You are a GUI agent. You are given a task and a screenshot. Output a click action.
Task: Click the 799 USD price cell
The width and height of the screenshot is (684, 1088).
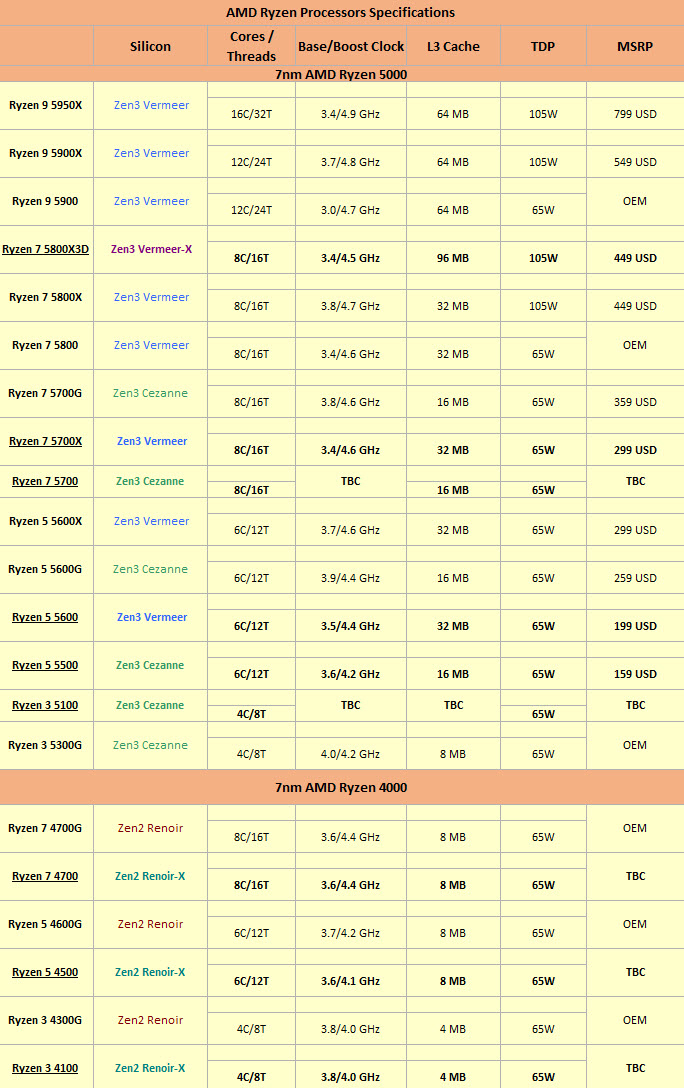click(635, 114)
